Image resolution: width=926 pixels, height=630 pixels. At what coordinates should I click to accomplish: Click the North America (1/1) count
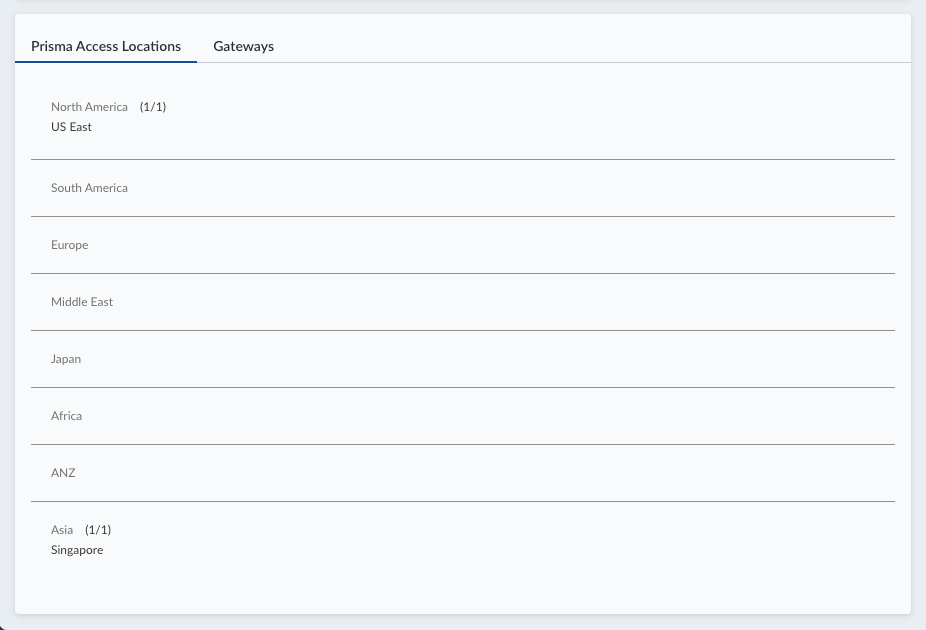153,107
